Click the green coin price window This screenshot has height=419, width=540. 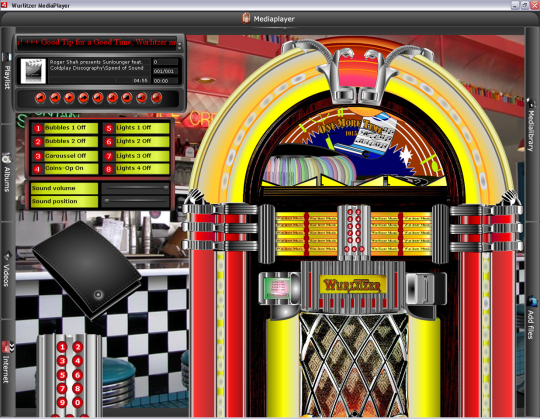coord(278,289)
